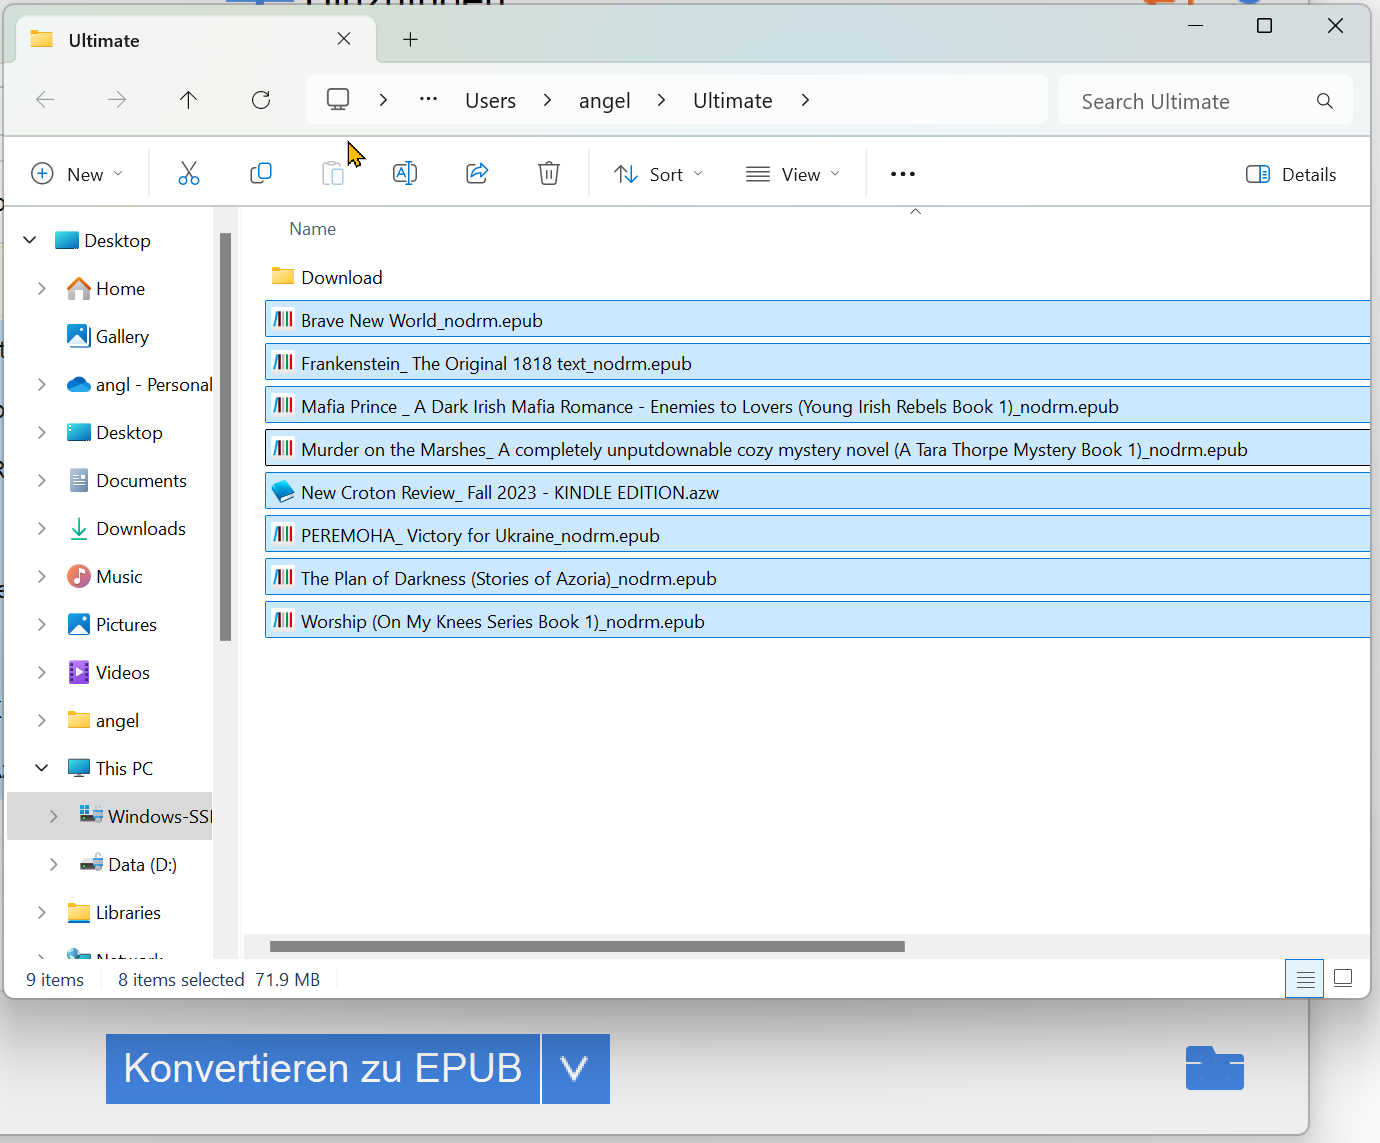This screenshot has width=1380, height=1143.
Task: Expand the Downloads tree node
Action: tap(42, 528)
